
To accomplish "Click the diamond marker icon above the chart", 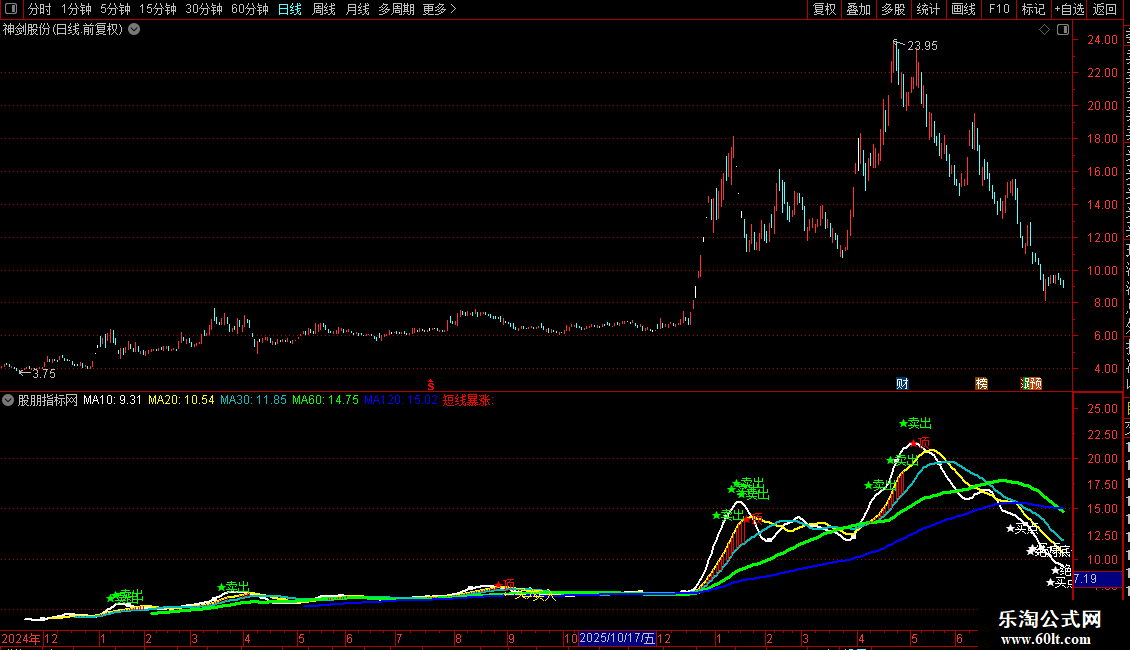I will pyautogui.click(x=1044, y=29).
